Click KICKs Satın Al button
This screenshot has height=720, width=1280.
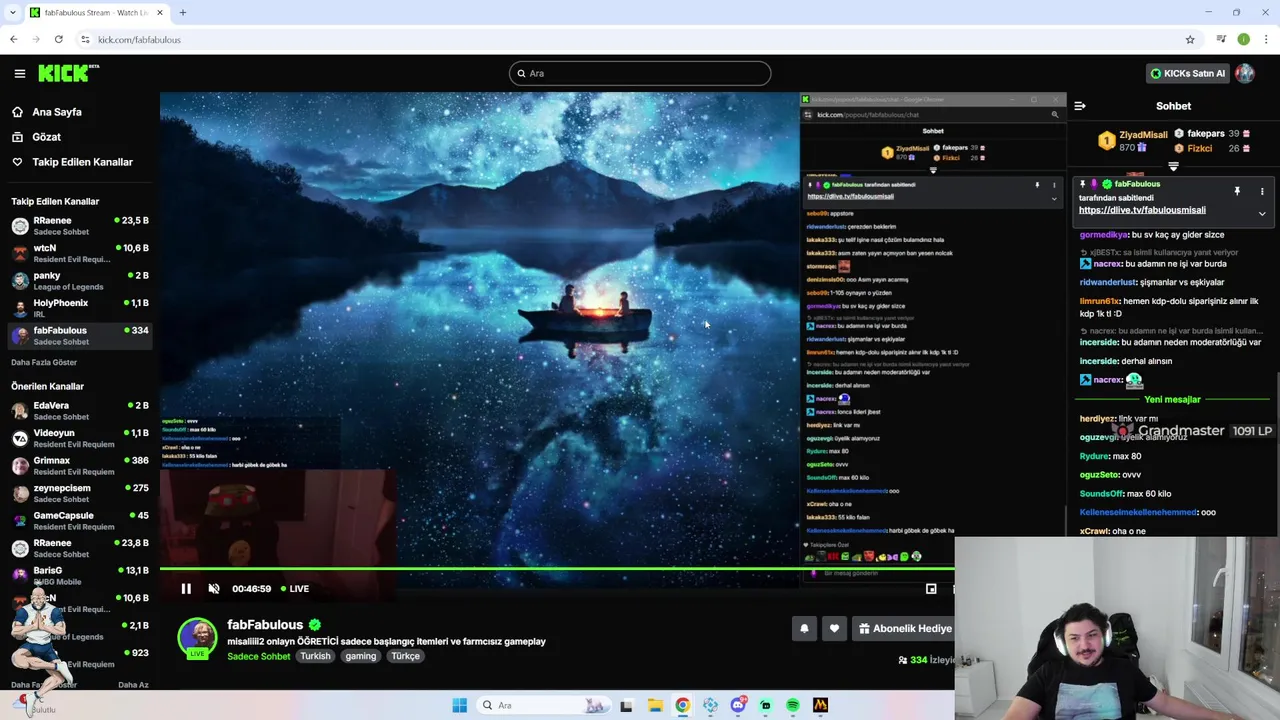[1187, 73]
